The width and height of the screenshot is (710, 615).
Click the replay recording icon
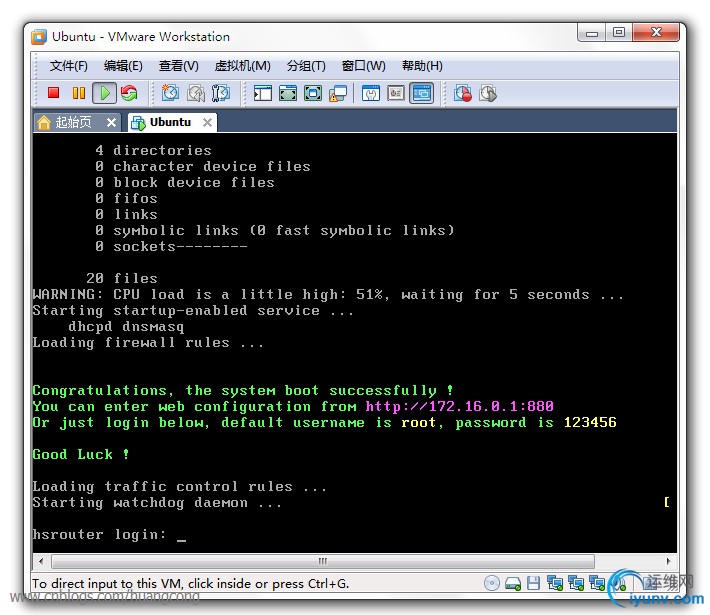488,93
